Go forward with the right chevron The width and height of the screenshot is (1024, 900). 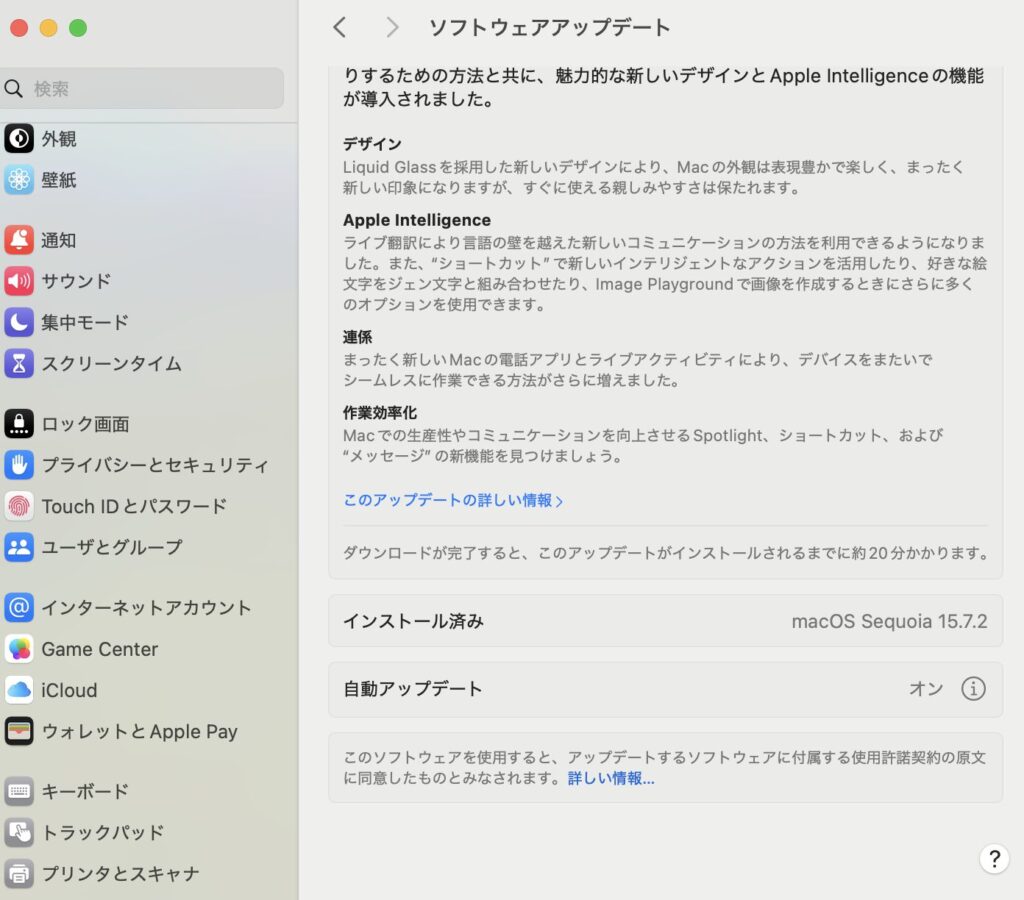[392, 28]
